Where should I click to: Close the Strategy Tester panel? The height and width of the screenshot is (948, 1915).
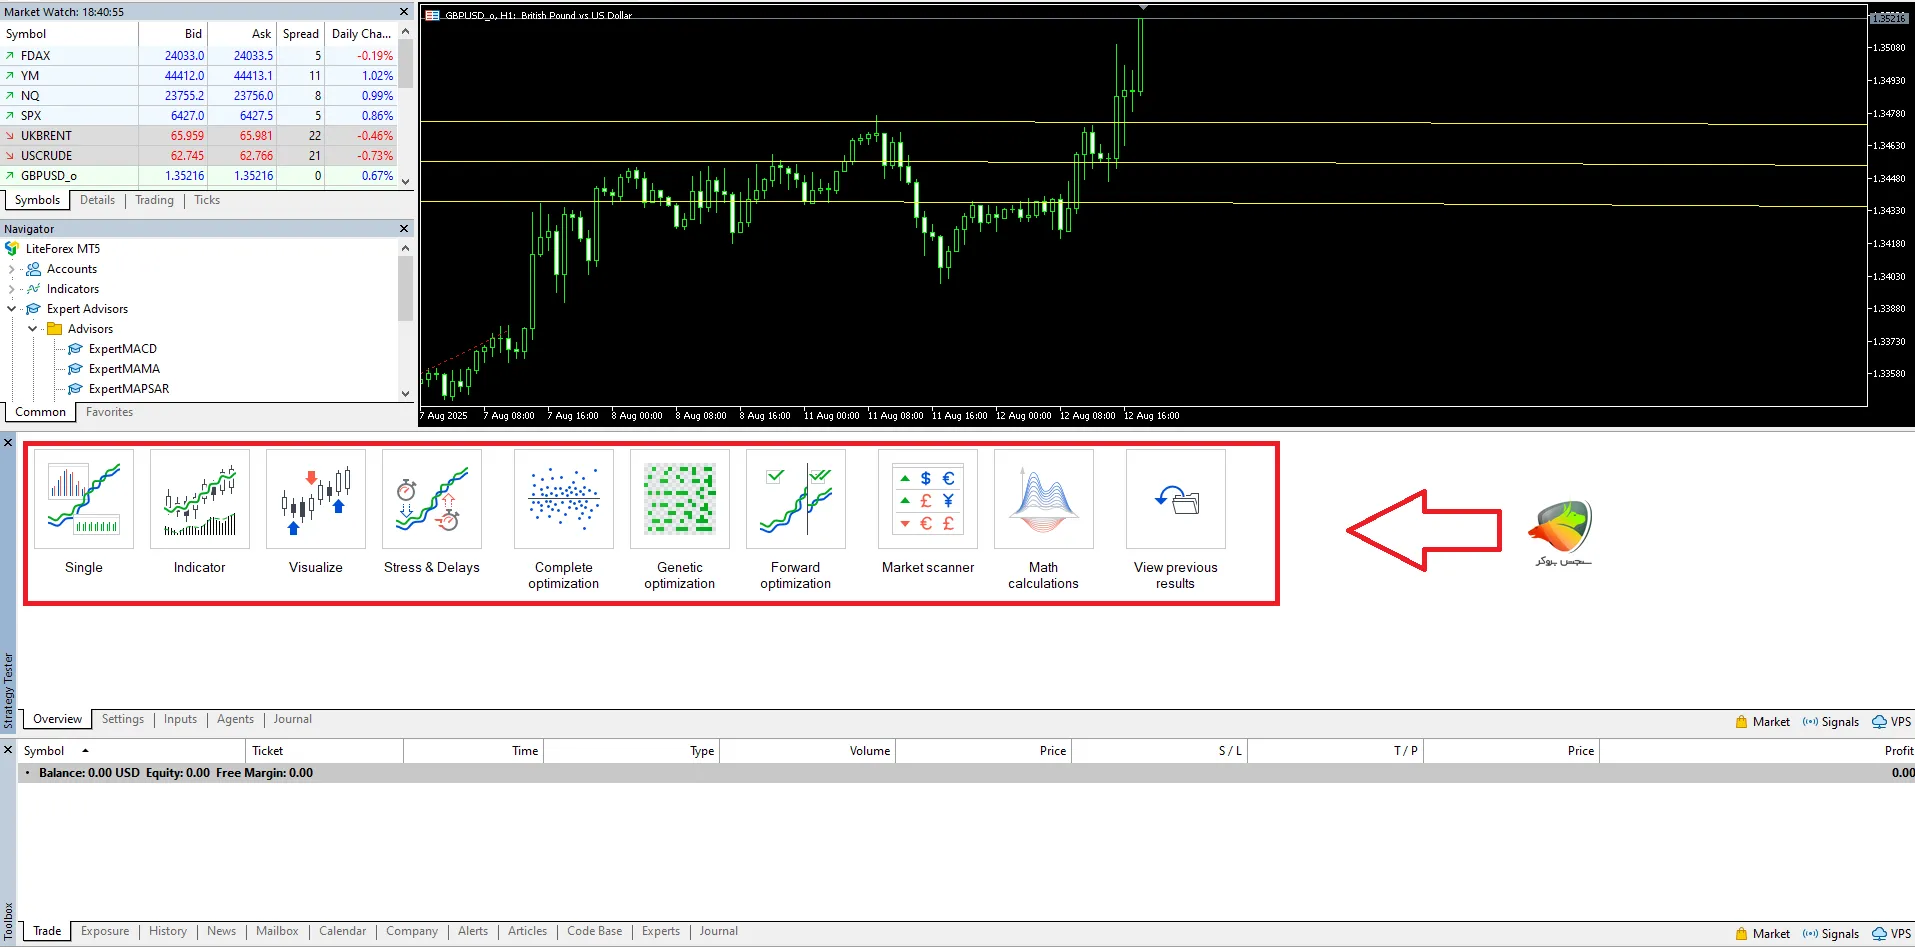8,442
